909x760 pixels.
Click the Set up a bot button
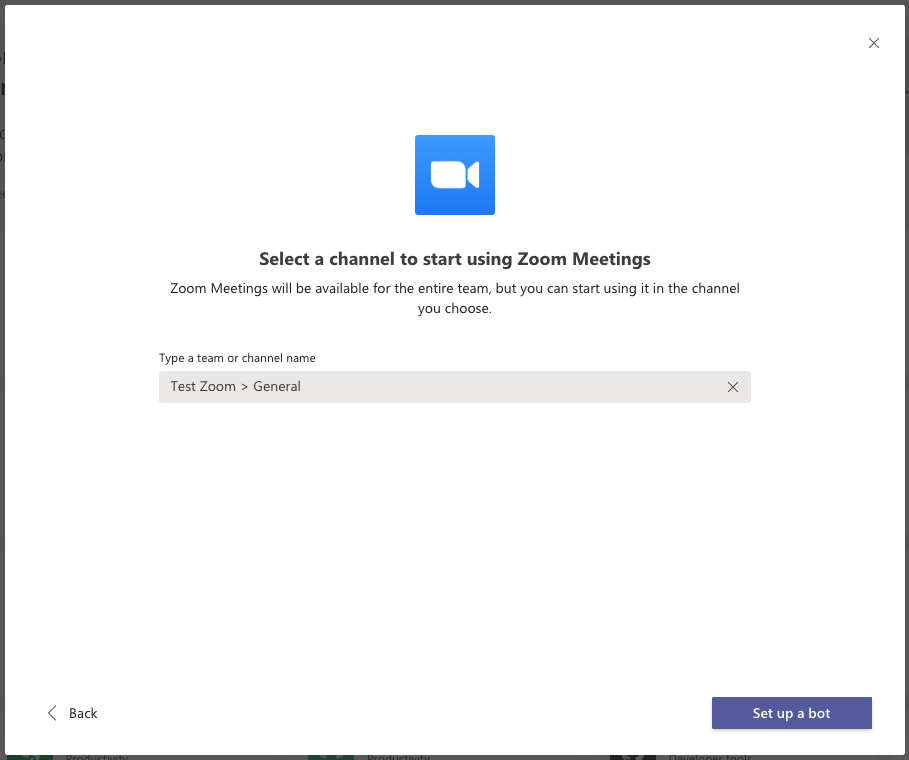pos(791,713)
